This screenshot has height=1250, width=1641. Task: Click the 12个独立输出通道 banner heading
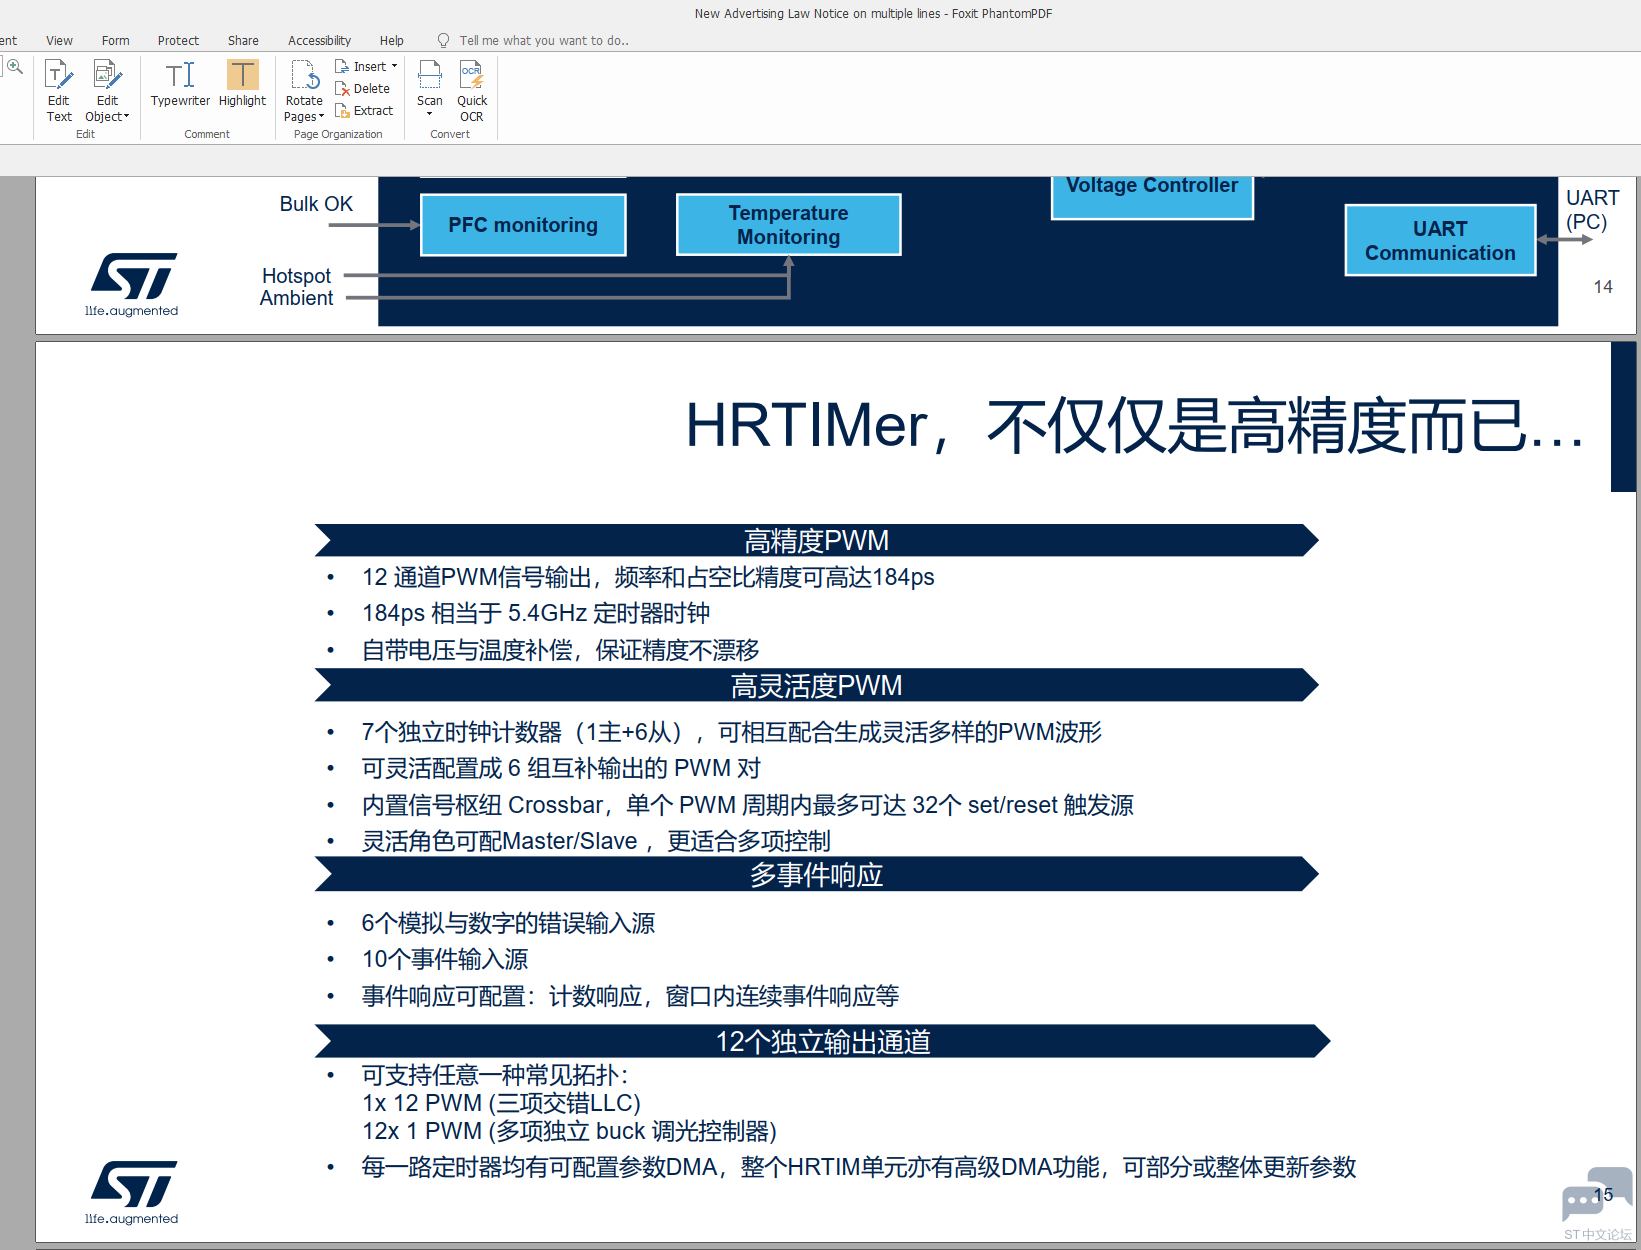pyautogui.click(x=822, y=1042)
